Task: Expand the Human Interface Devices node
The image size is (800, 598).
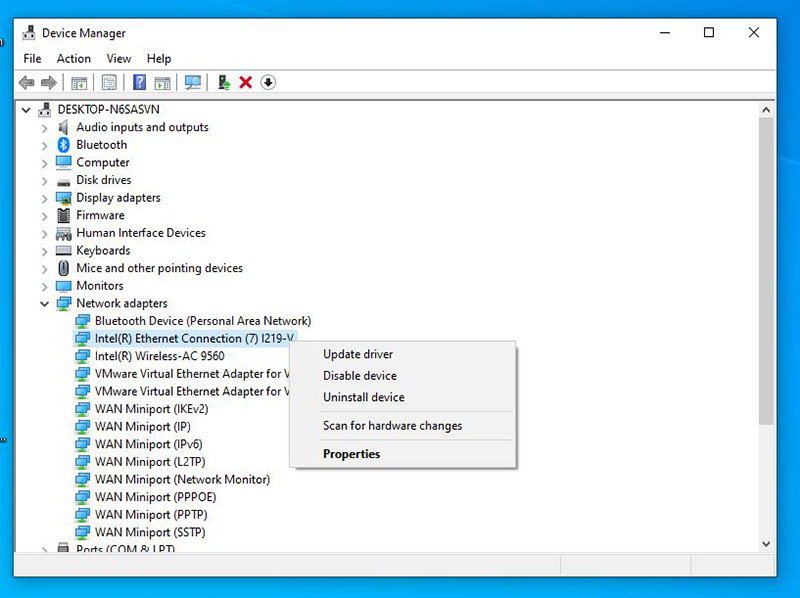Action: (44, 234)
